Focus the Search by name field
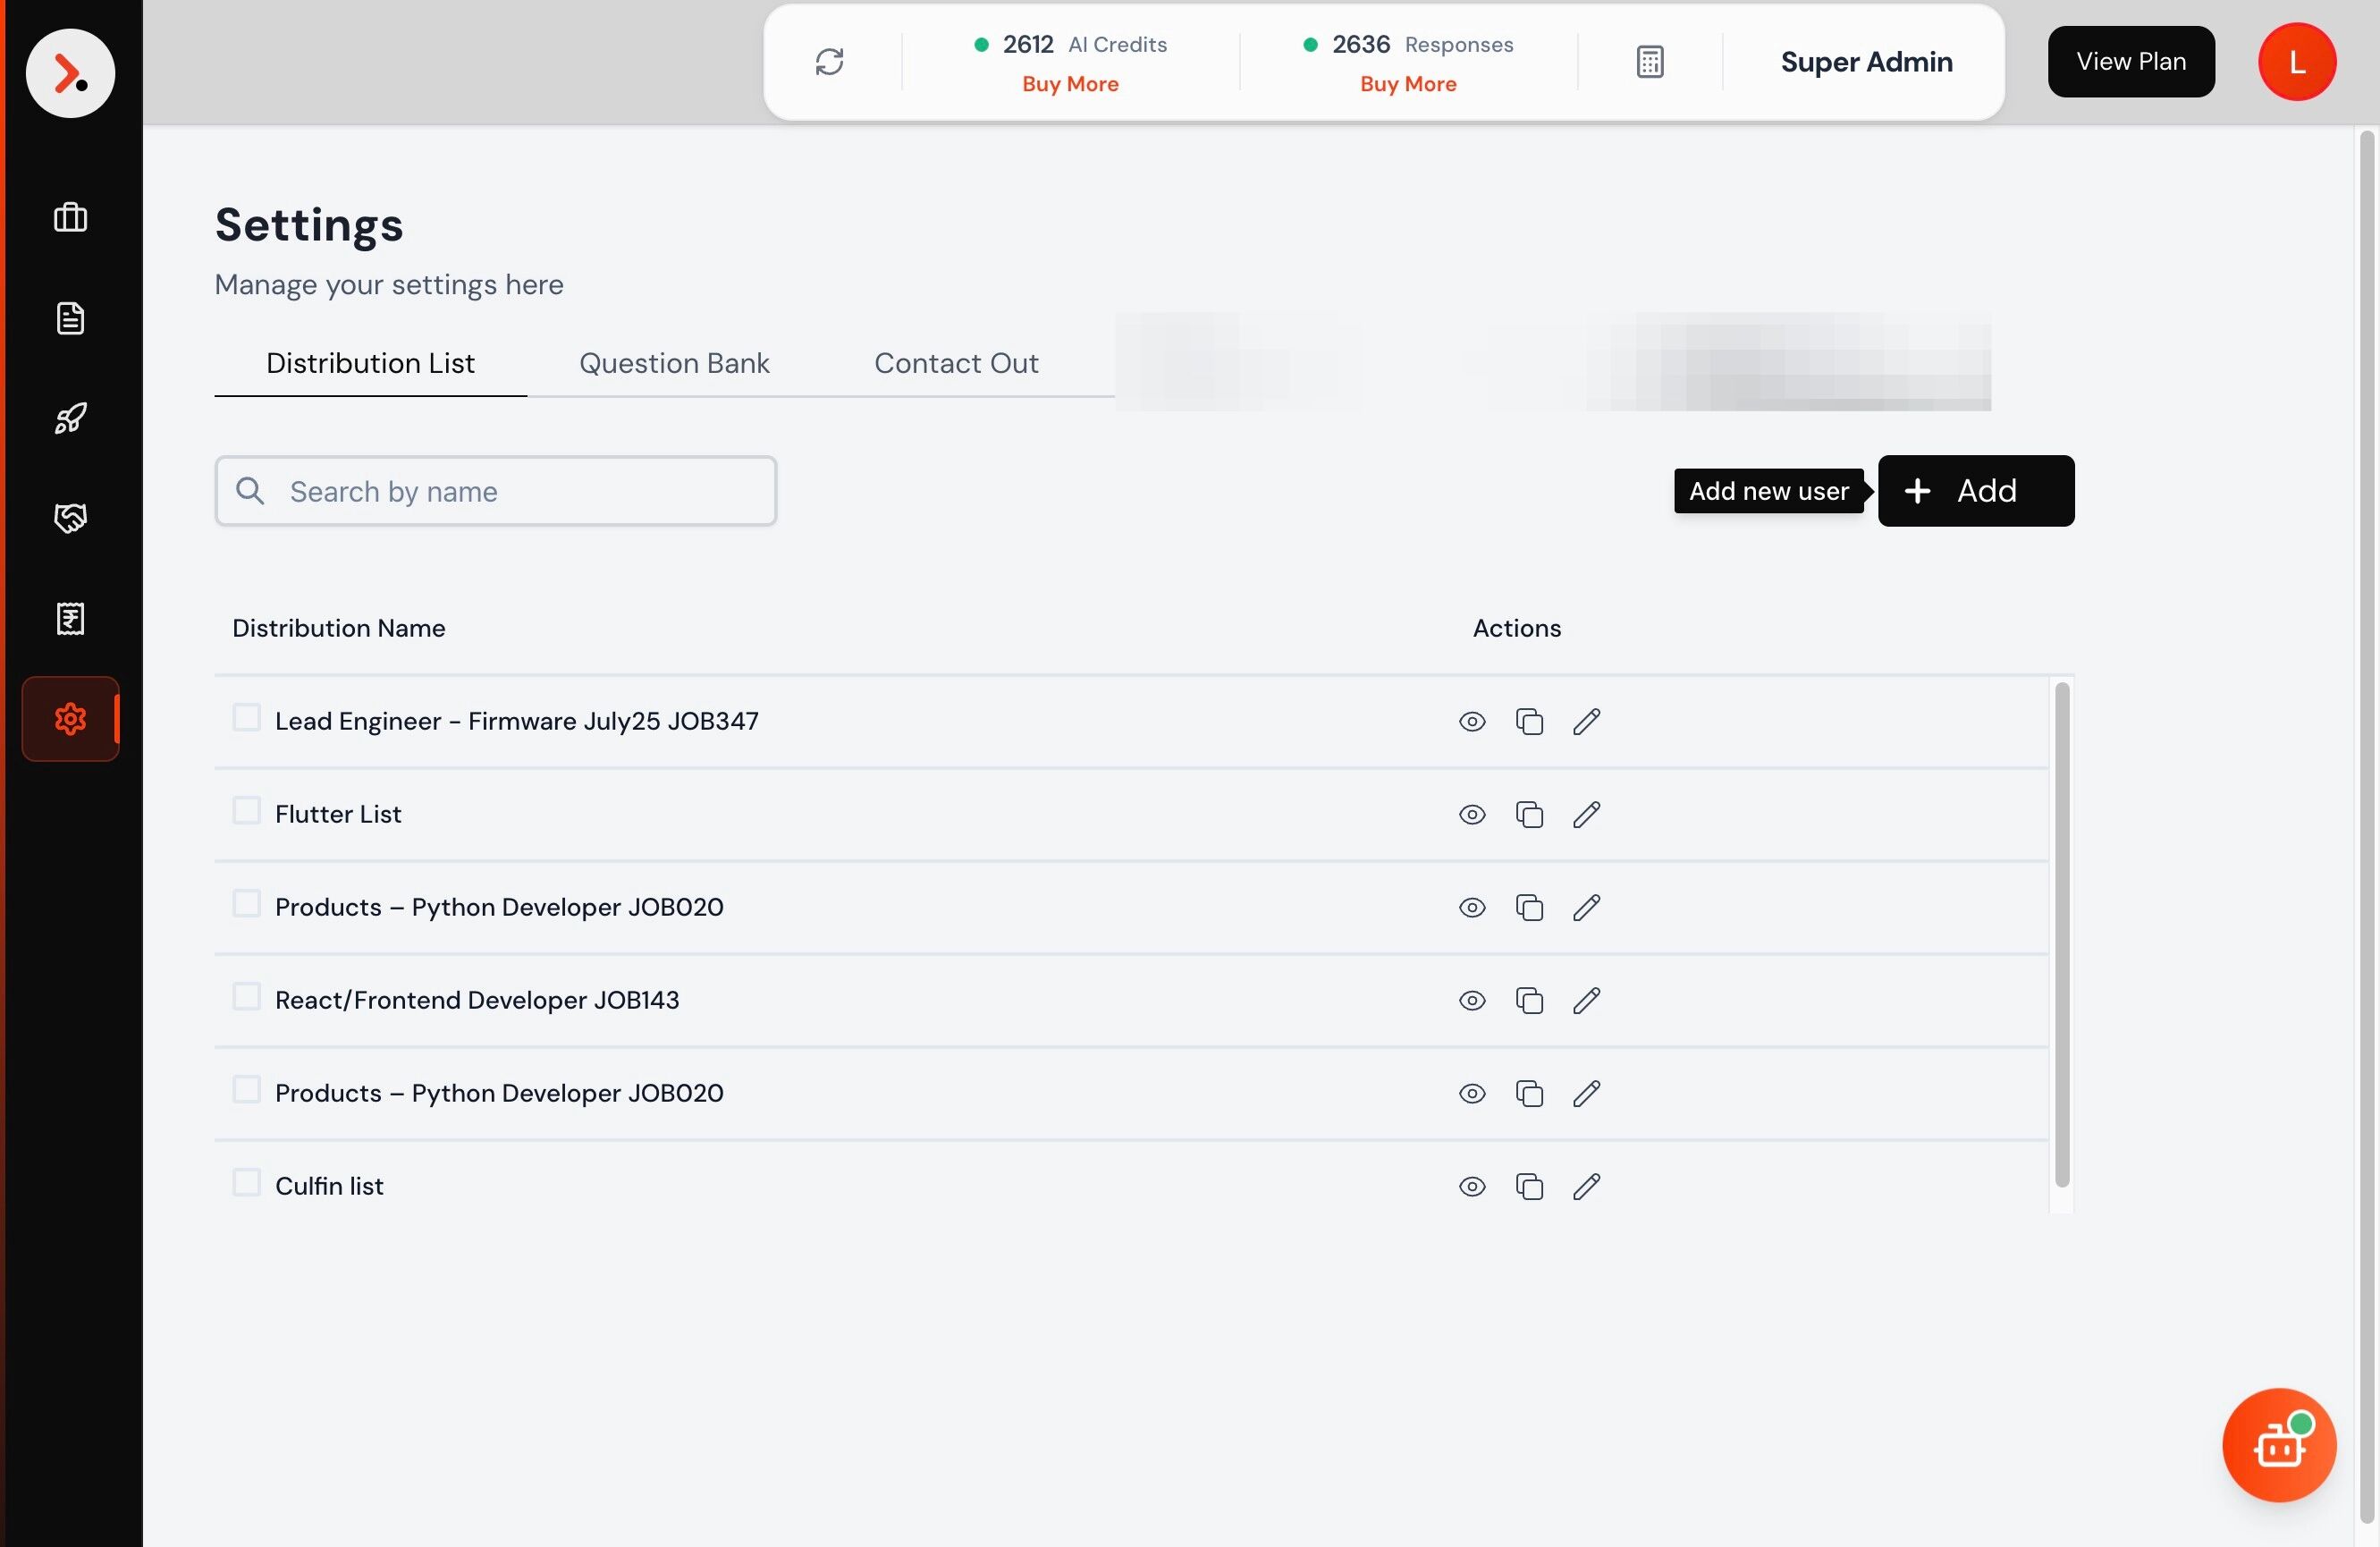Screen dimensions: 2380x1547 (x=520, y=491)
